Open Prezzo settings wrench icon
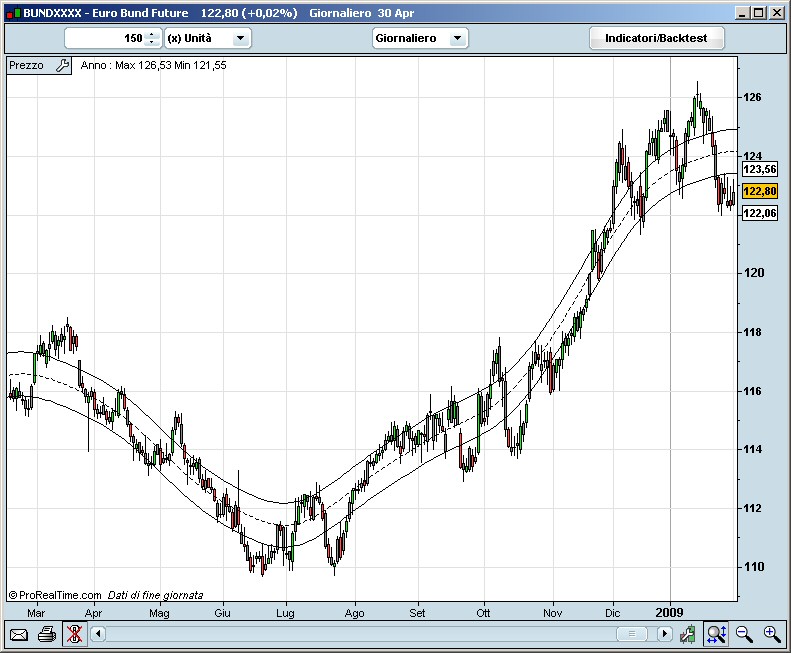791x653 pixels. click(63, 65)
